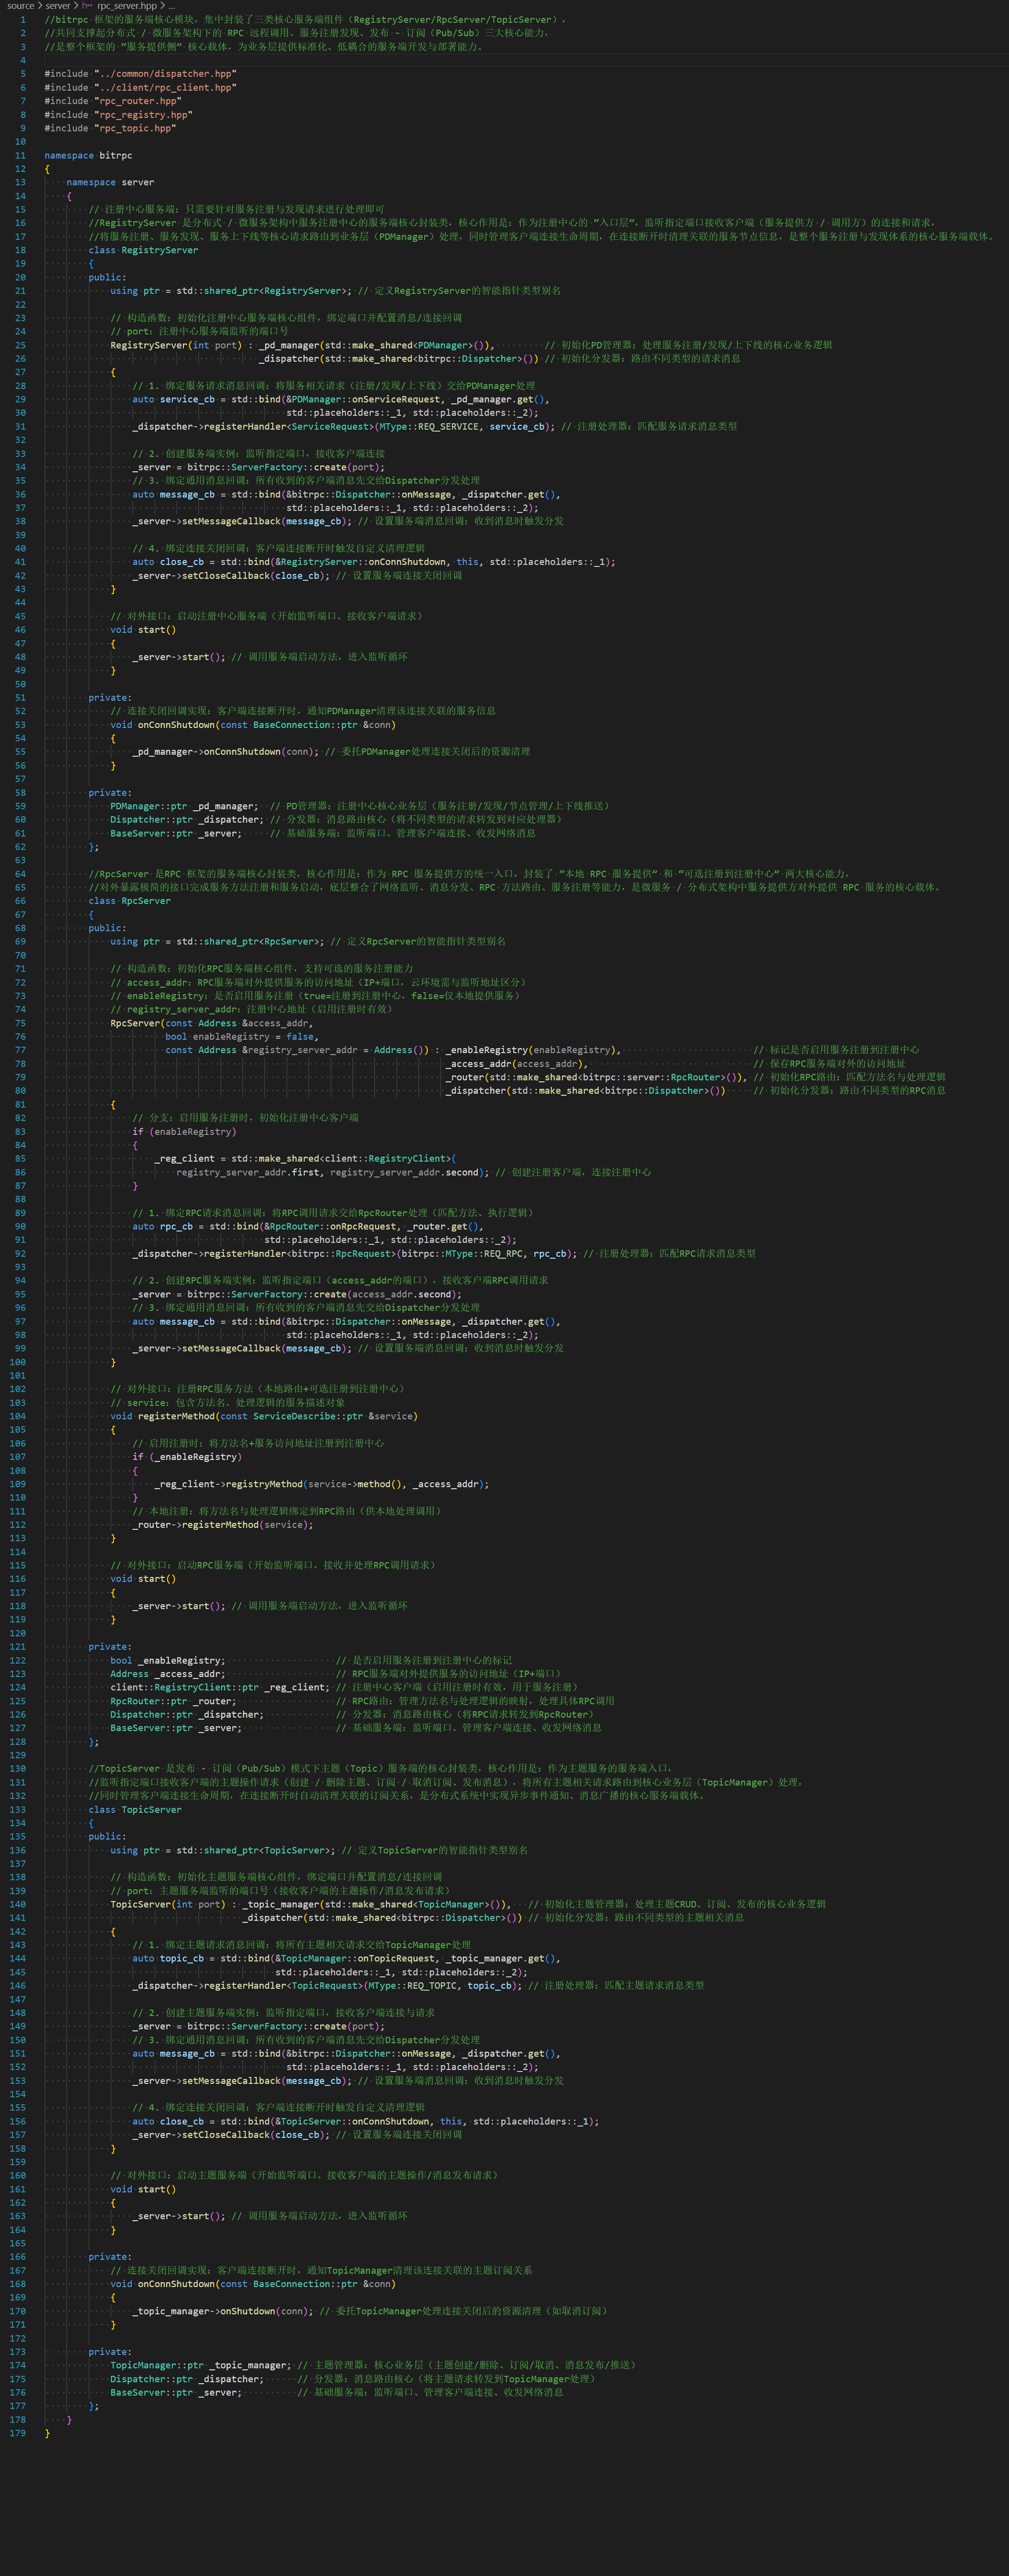Follow the rpc_registry.hpp include link
The height and width of the screenshot is (2576, 1009).
(143, 115)
